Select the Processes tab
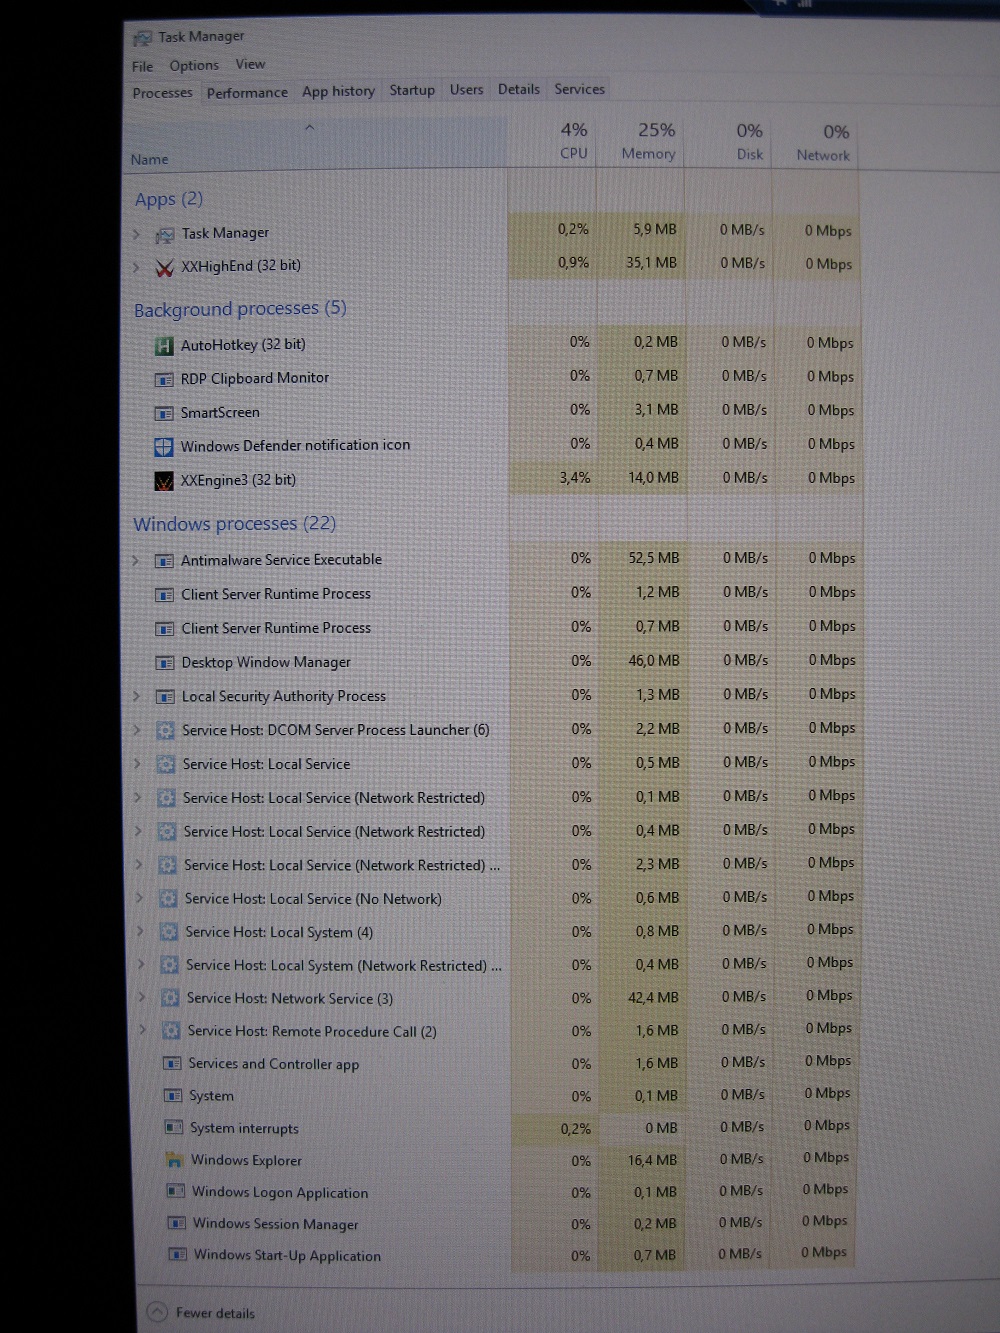1000x1333 pixels. 162,93
